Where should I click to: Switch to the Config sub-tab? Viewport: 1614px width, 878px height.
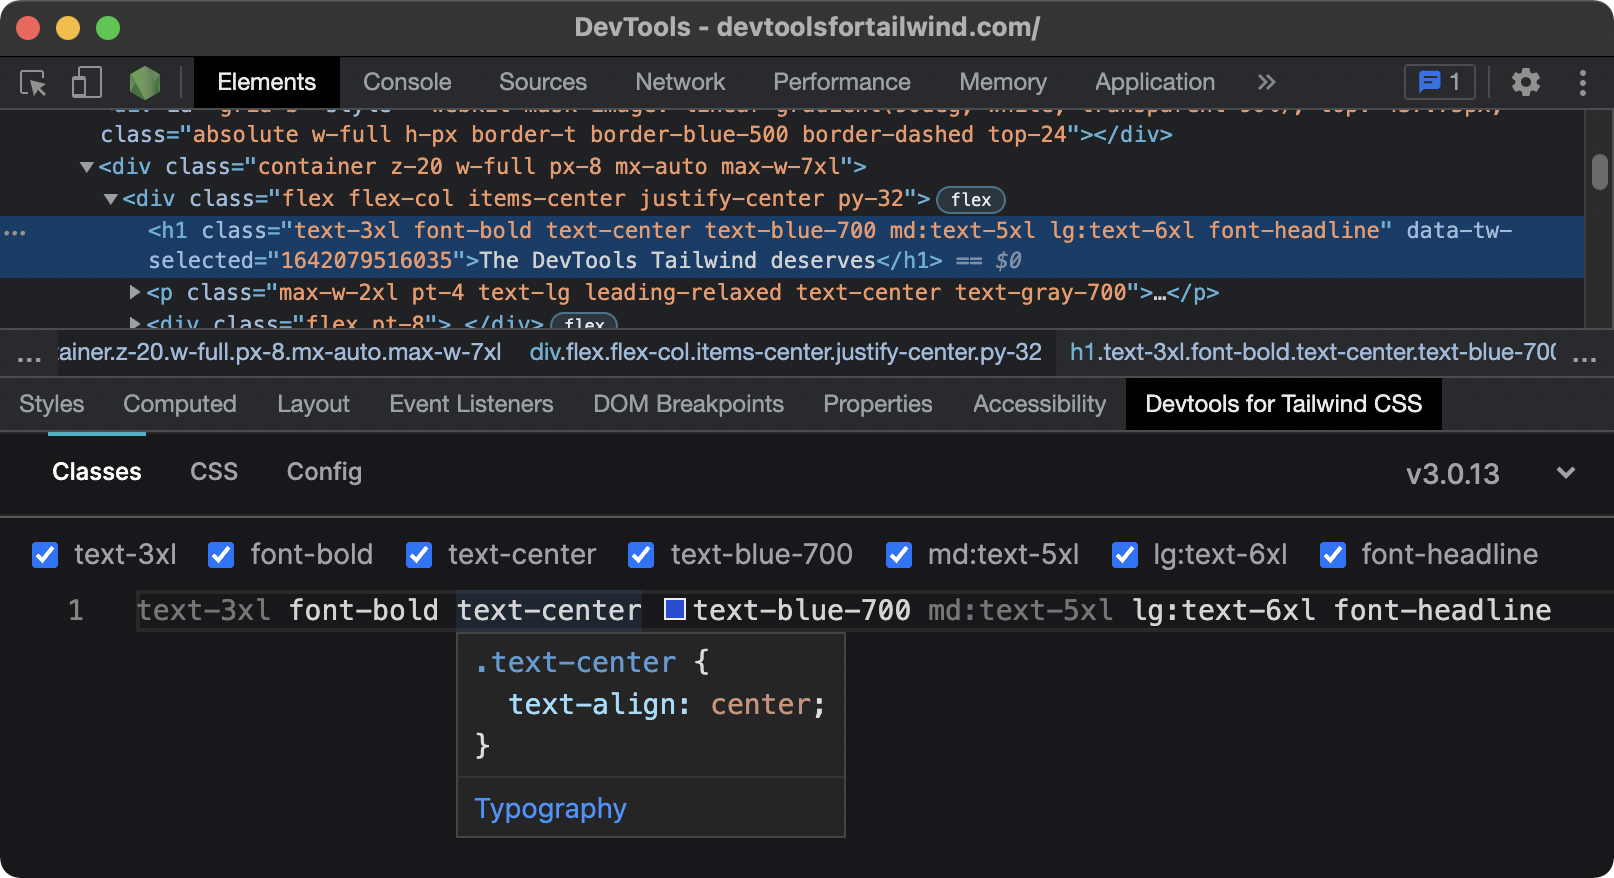(x=324, y=472)
